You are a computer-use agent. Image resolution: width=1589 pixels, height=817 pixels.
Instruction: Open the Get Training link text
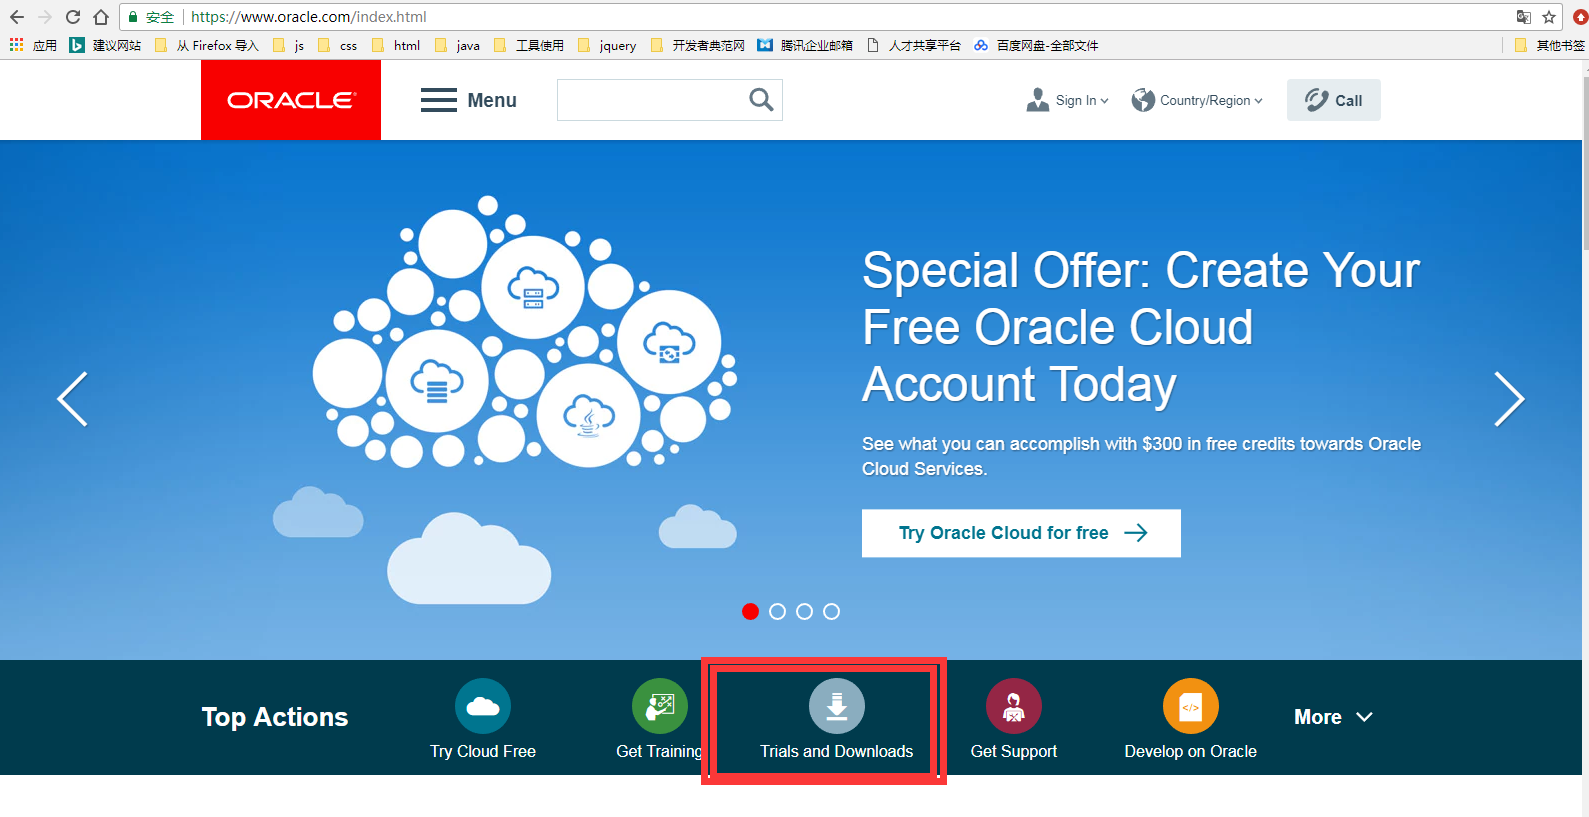click(x=659, y=751)
